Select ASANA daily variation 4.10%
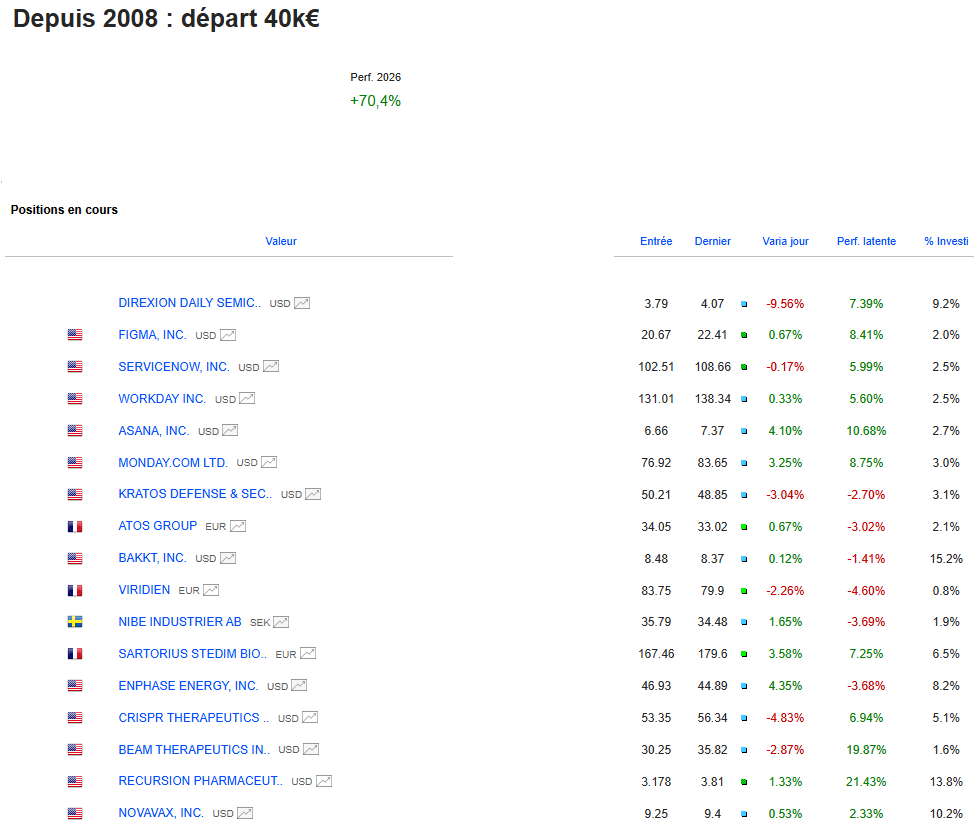This screenshot has height=832, width=974. pos(785,431)
